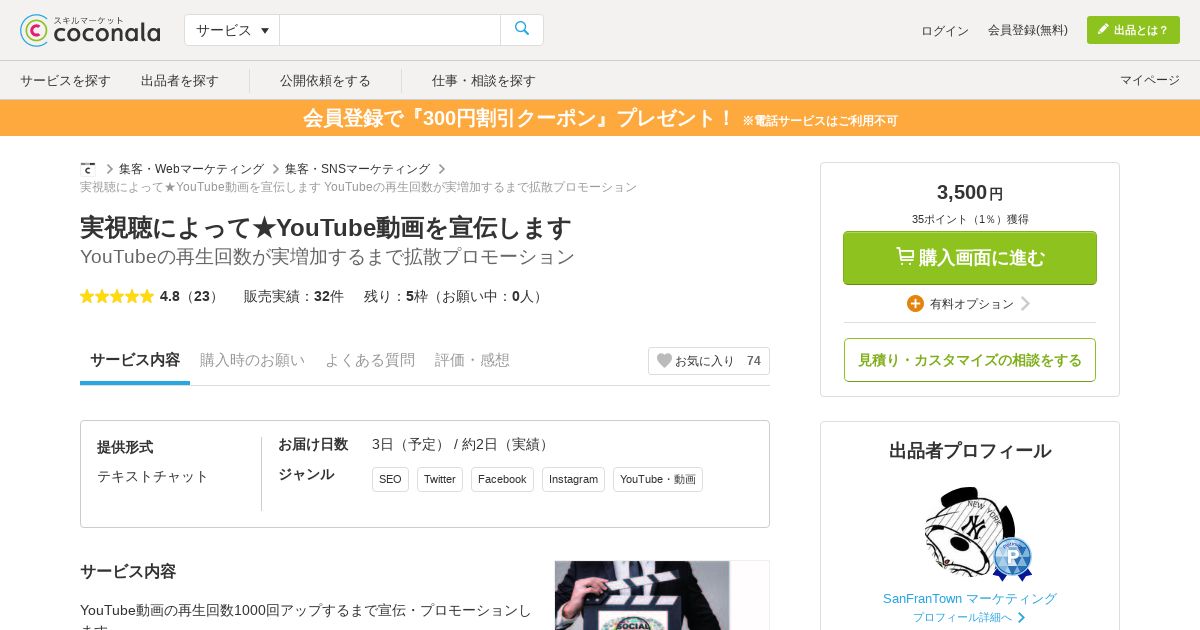This screenshot has height=630, width=1200.
Task: Open 会員登録(無料) link
Action: pos(1028,30)
